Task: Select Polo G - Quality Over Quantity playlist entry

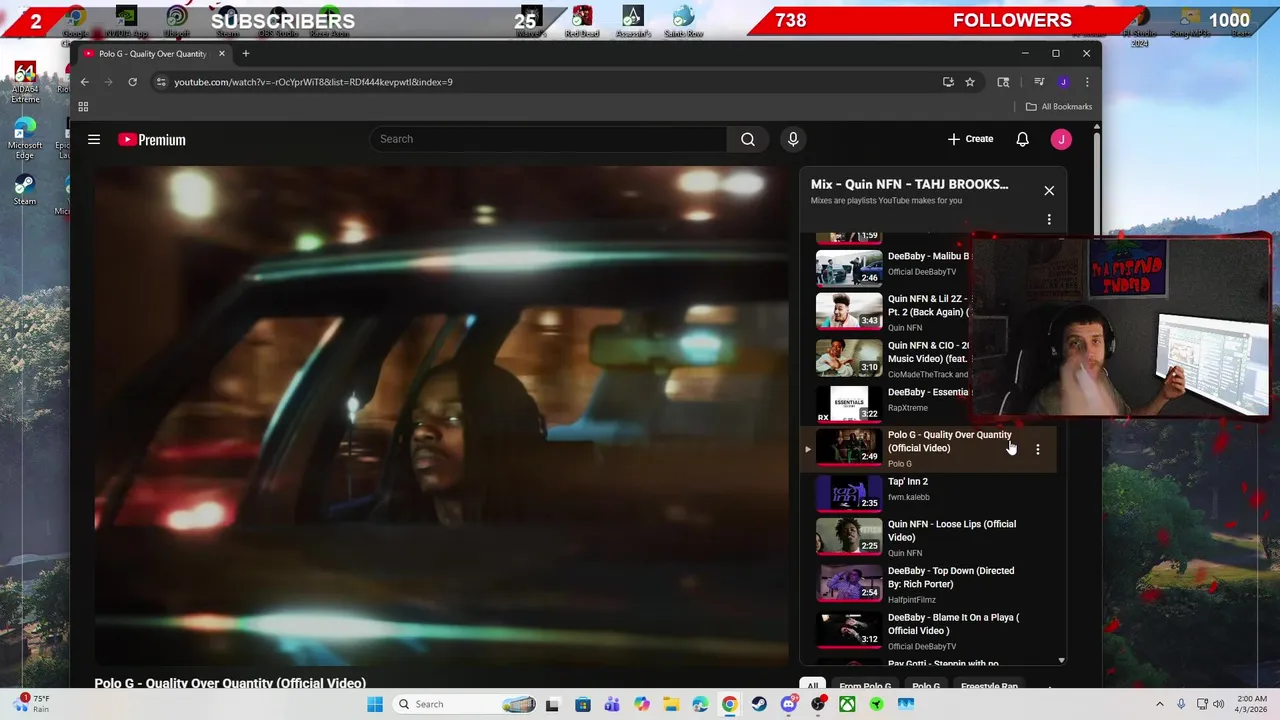Action: 930,449
